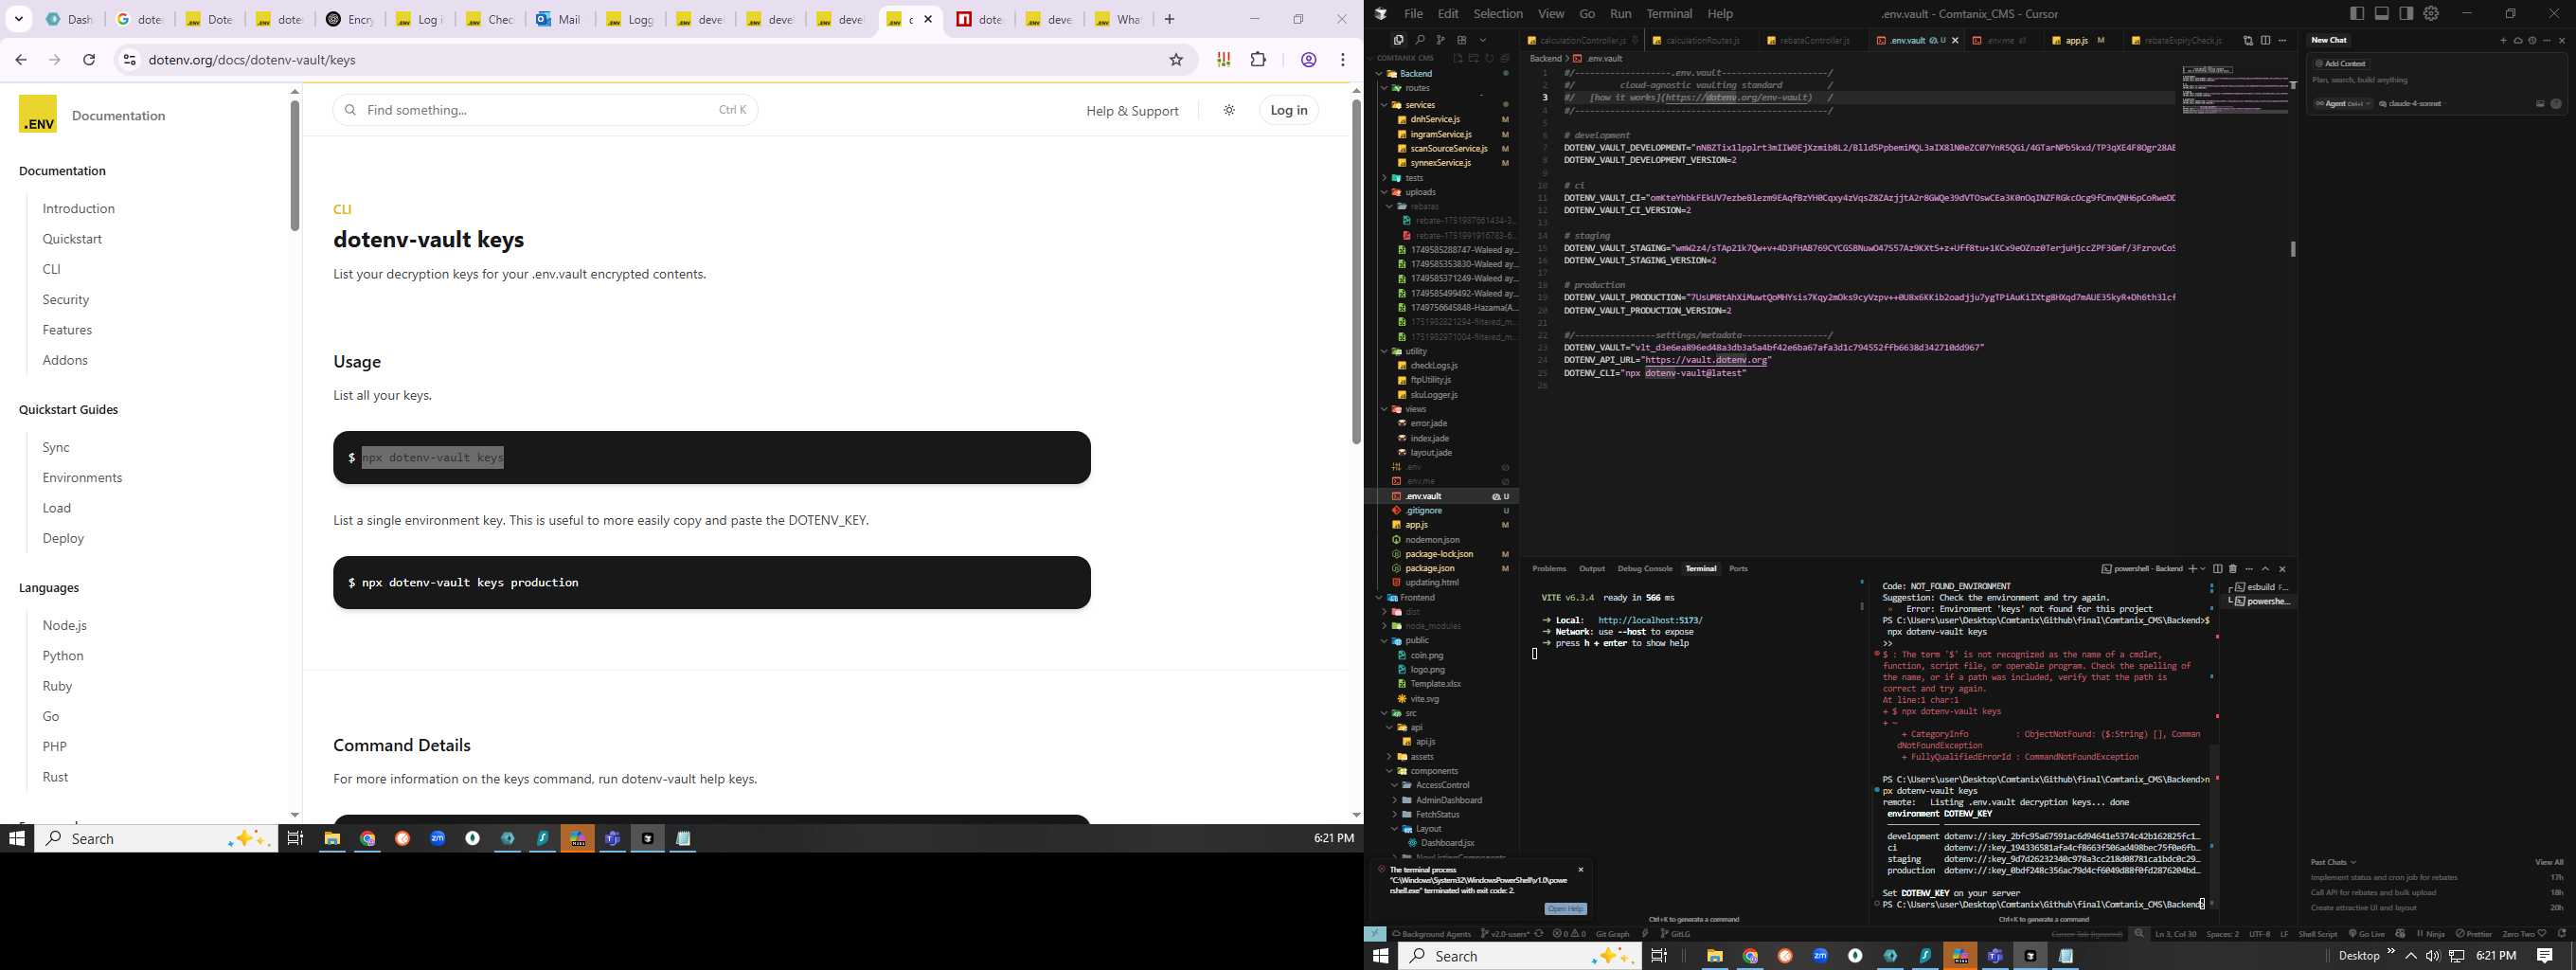2576x970 pixels.
Task: Switch to the Debug Console tab
Action: pyautogui.click(x=1644, y=568)
